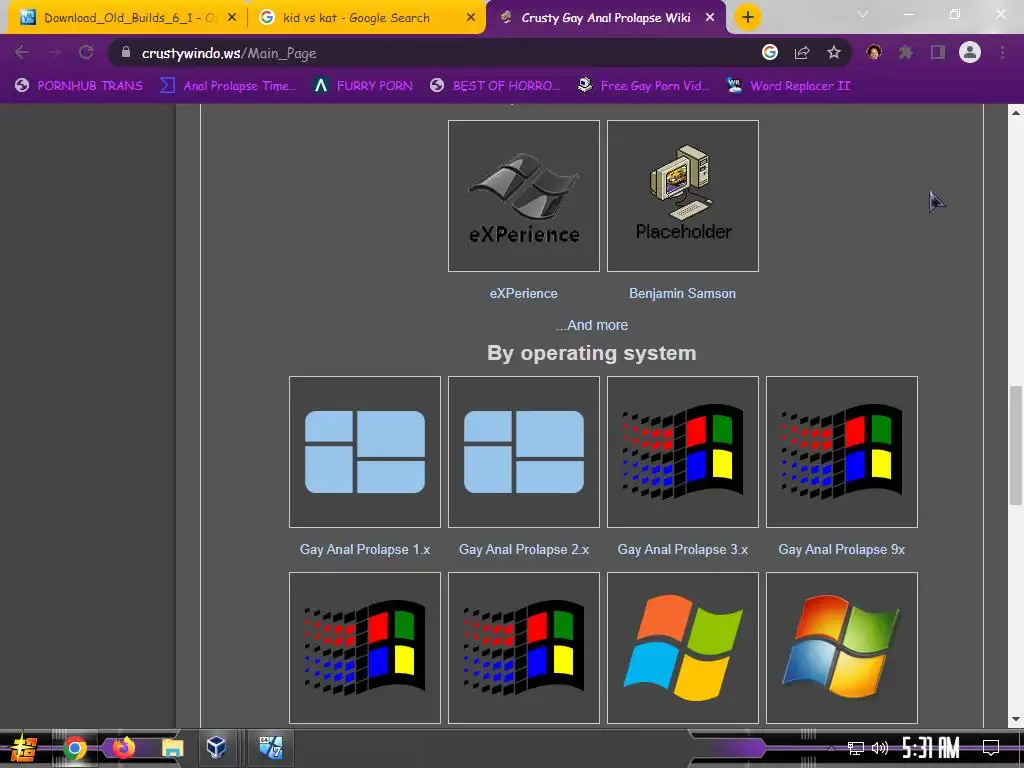
Task: Open the avatar extension icon in toolbar
Action: click(x=874, y=52)
